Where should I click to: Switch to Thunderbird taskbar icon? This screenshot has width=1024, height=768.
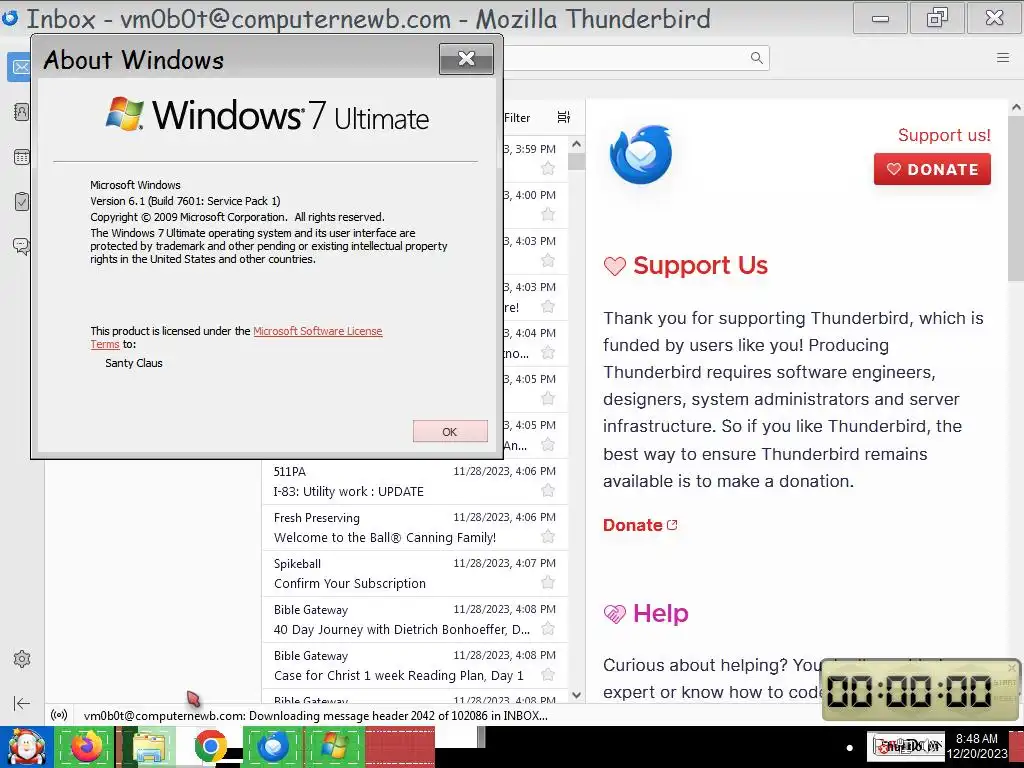[272, 746]
